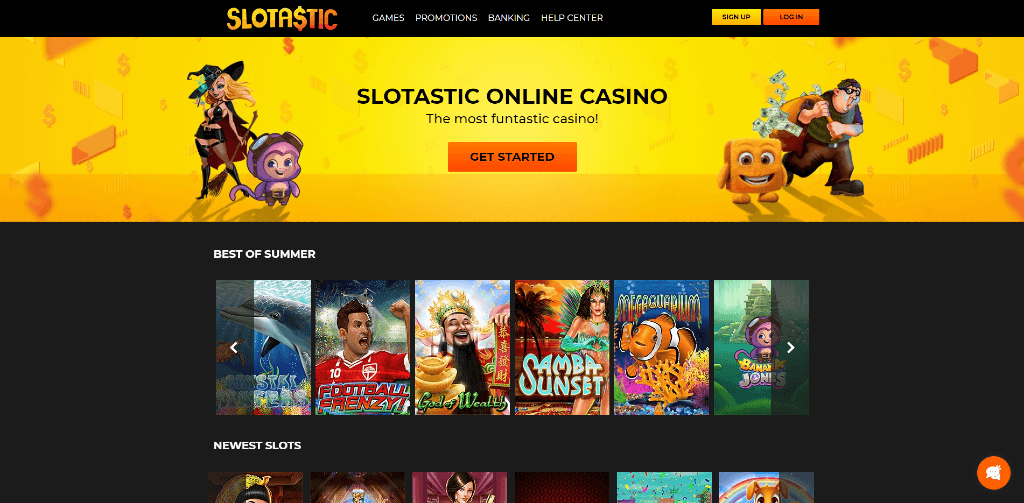Click the SIGN UP button
This screenshot has height=503, width=1024.
(x=736, y=17)
